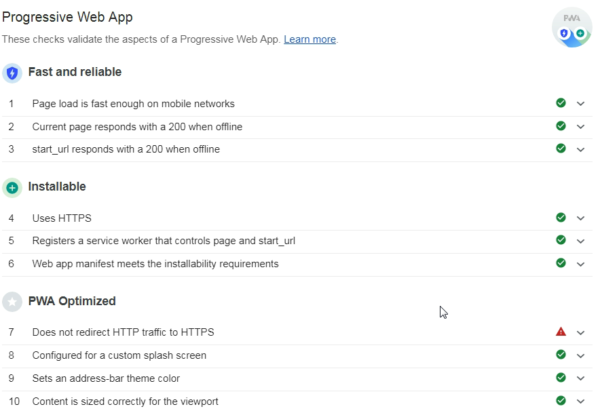Viewport: 600px width, 411px height.
Task: Expand the address-bar theme color chevron
Action: pyautogui.click(x=580, y=378)
